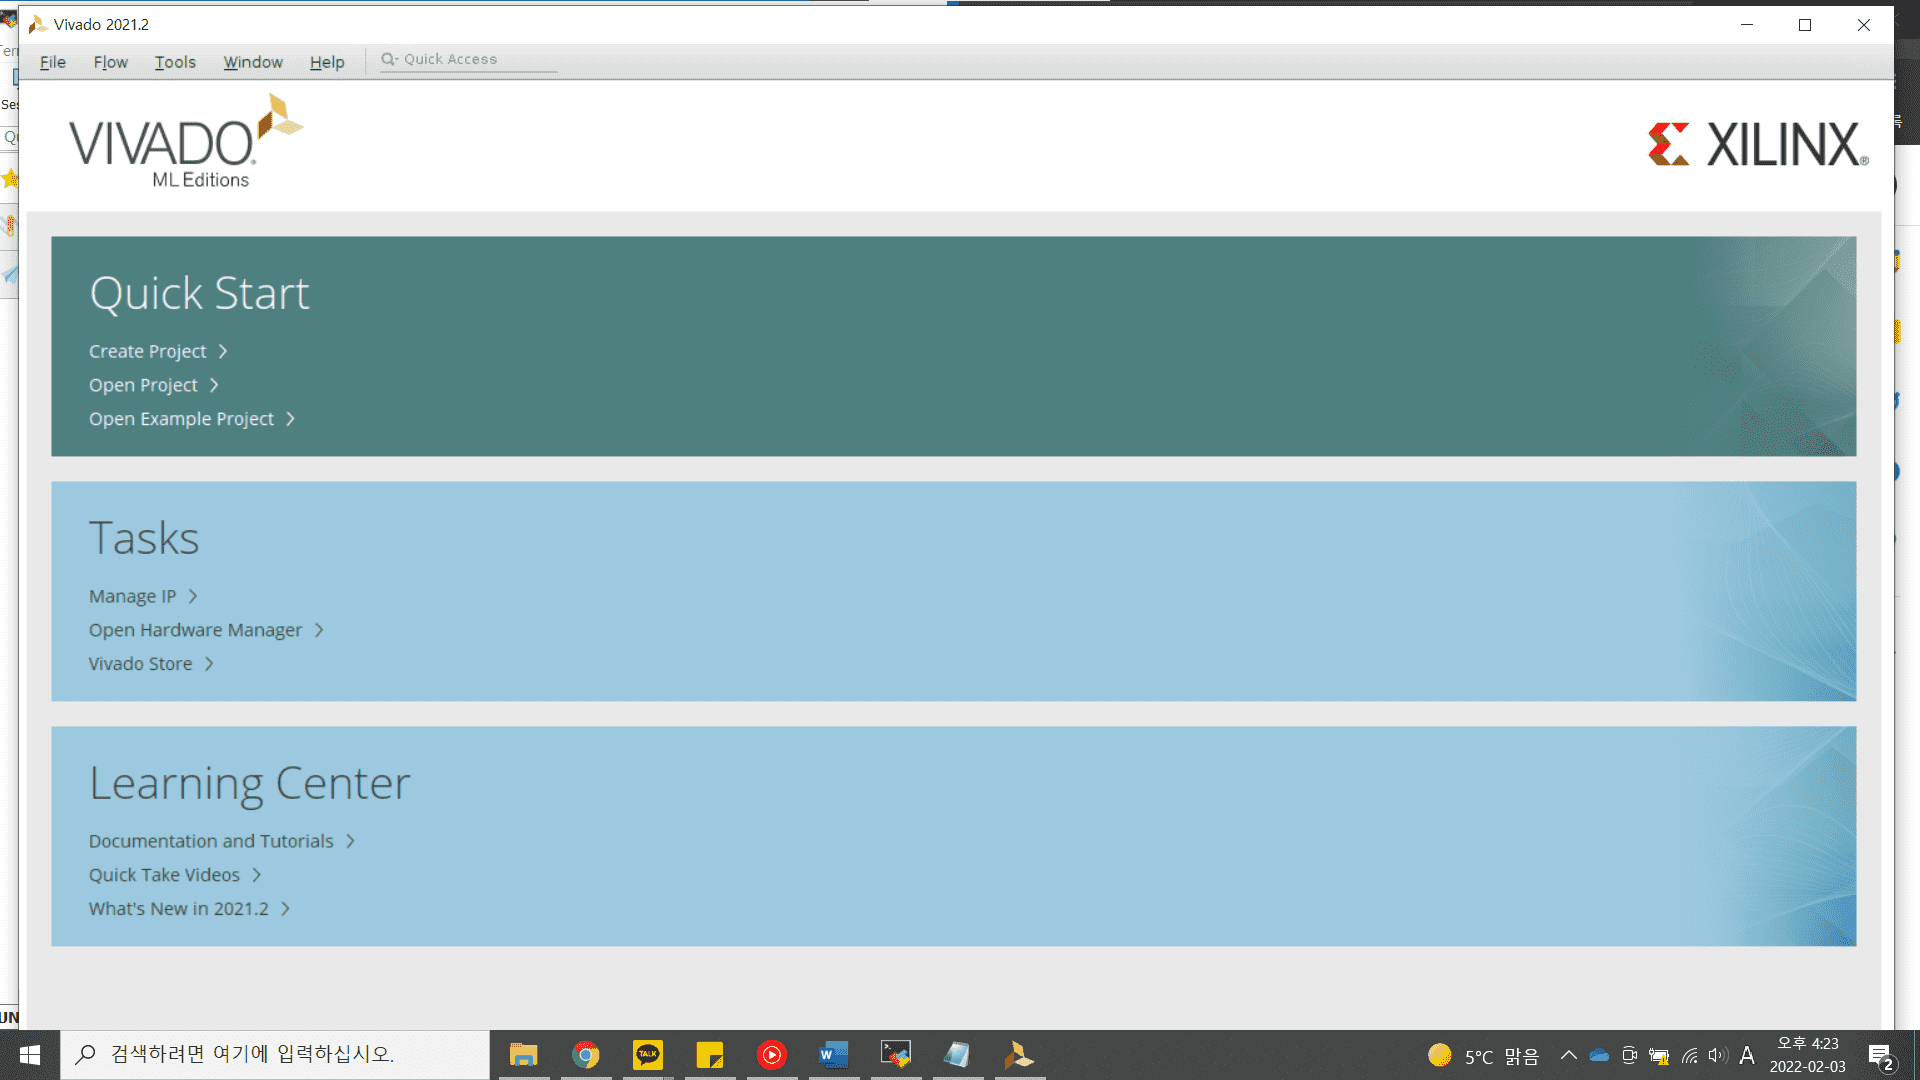Viewport: 1920px width, 1080px height.
Task: Click the Vivado icon in the taskbar
Action: pyautogui.click(x=1018, y=1055)
